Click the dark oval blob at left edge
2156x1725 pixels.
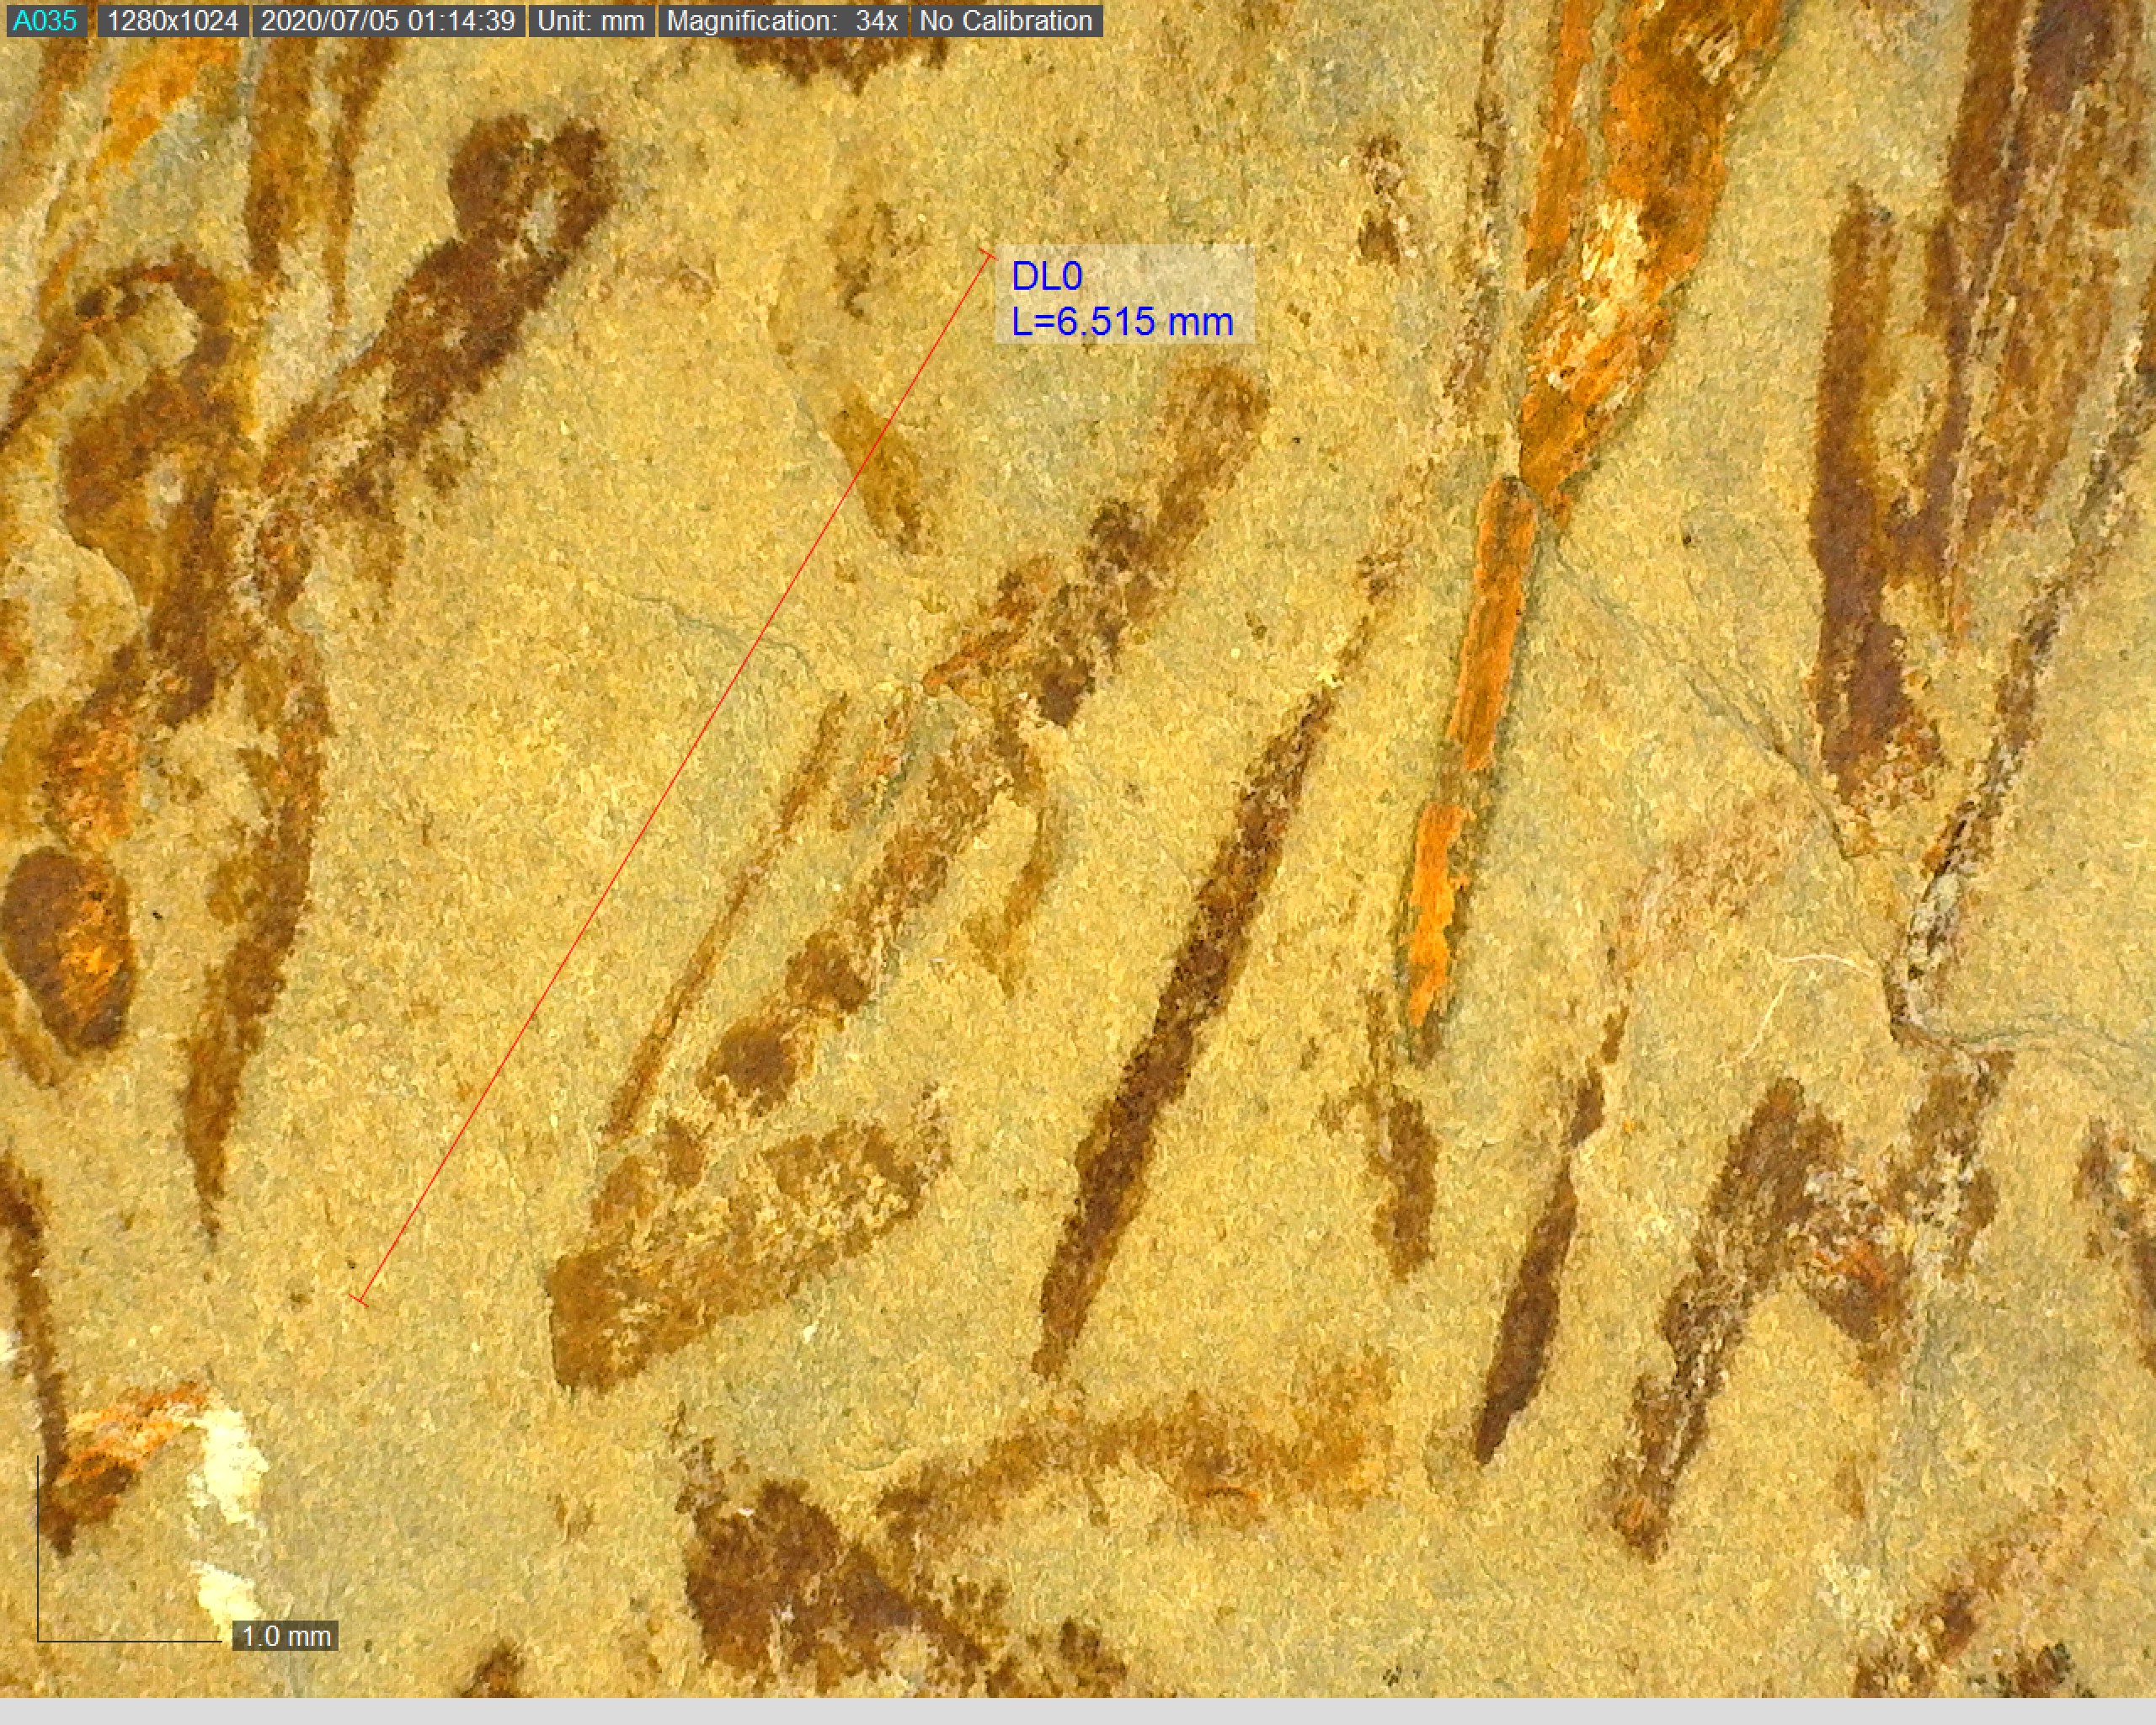point(65,945)
